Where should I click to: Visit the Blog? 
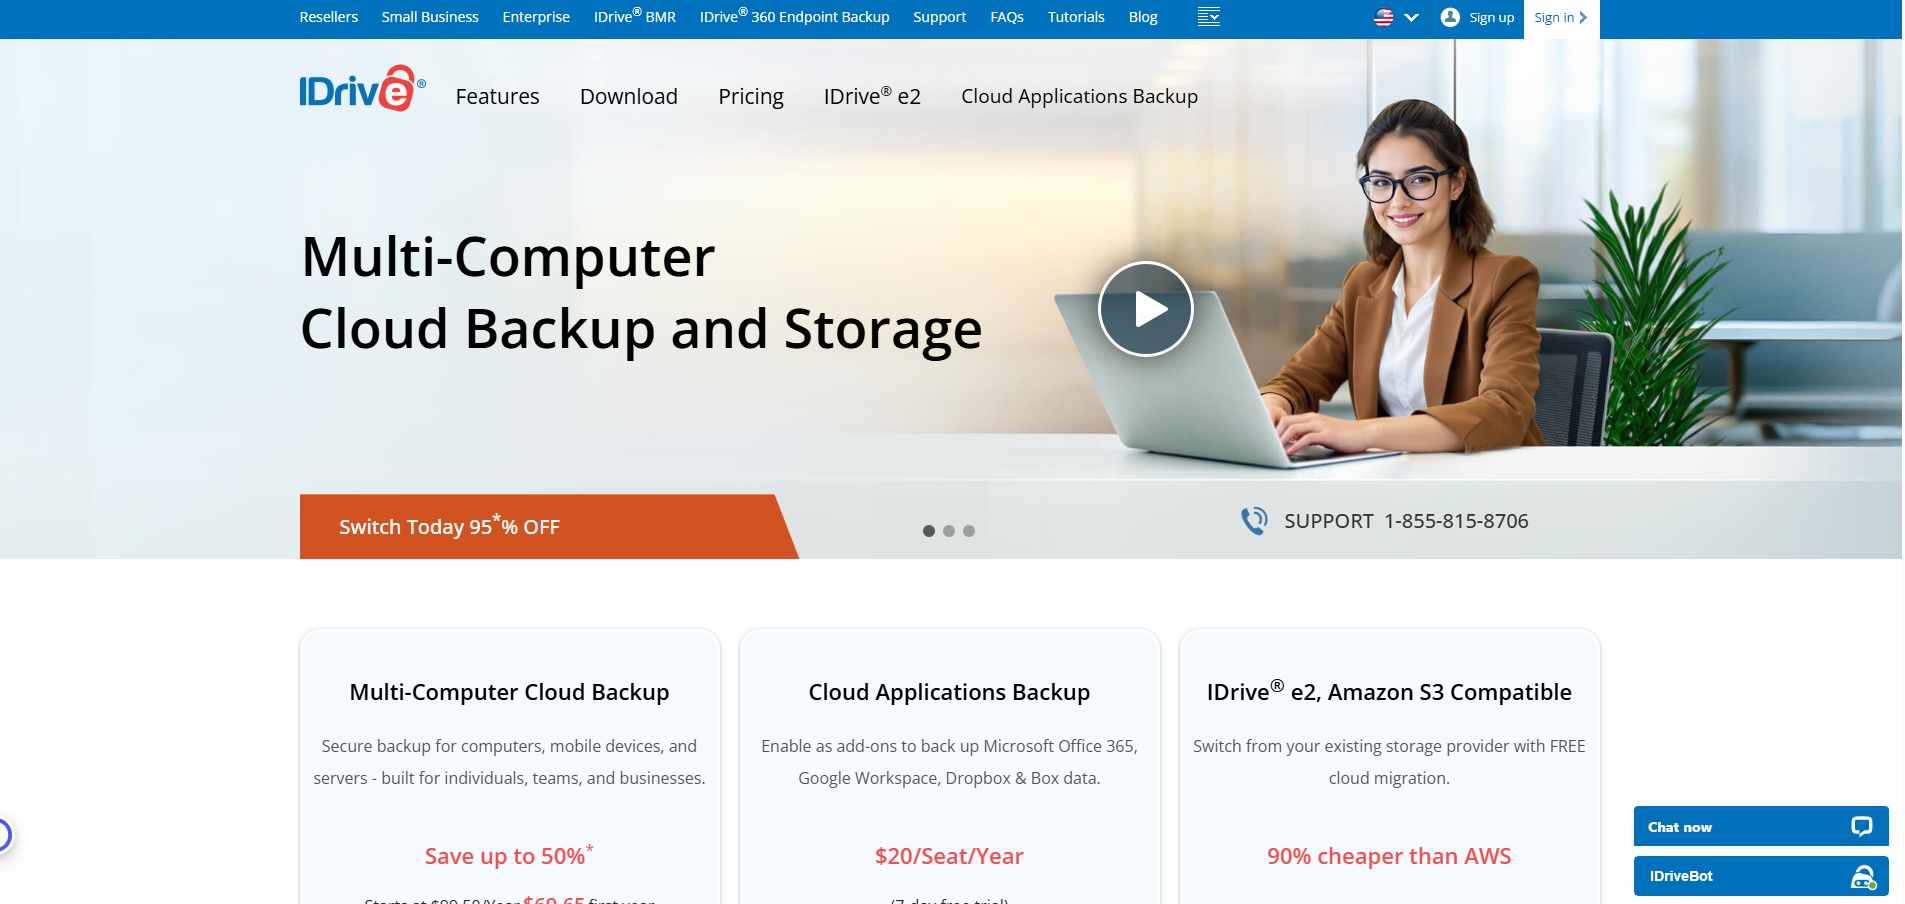pyautogui.click(x=1143, y=17)
